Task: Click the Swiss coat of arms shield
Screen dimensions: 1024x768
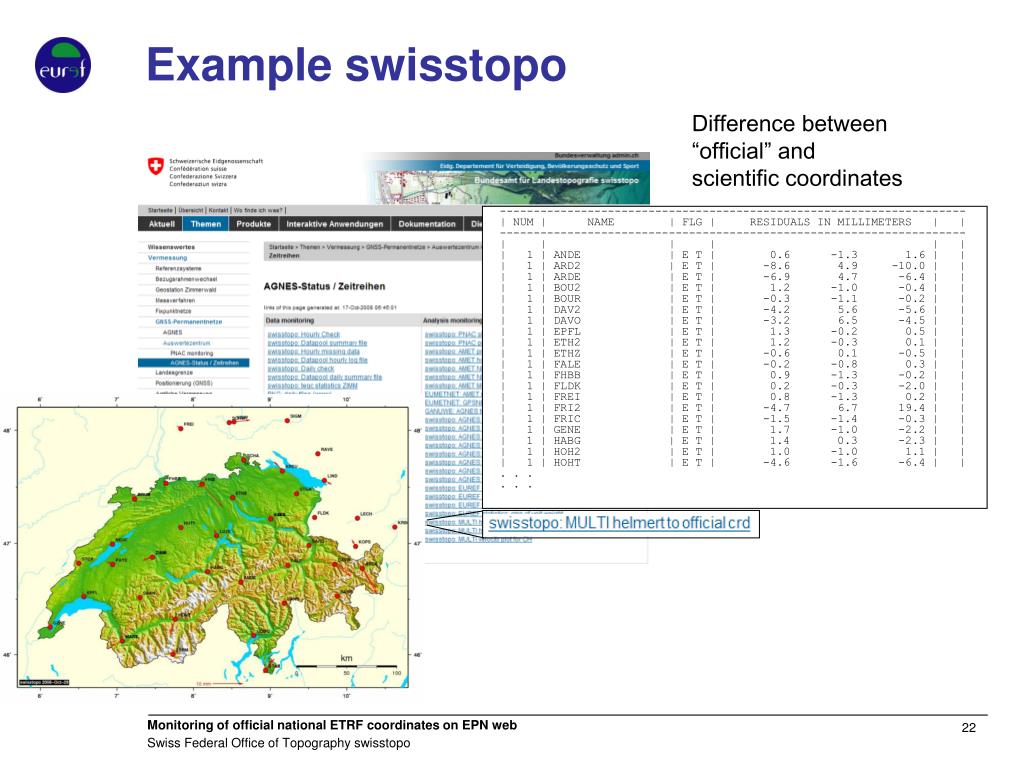Action: [155, 166]
